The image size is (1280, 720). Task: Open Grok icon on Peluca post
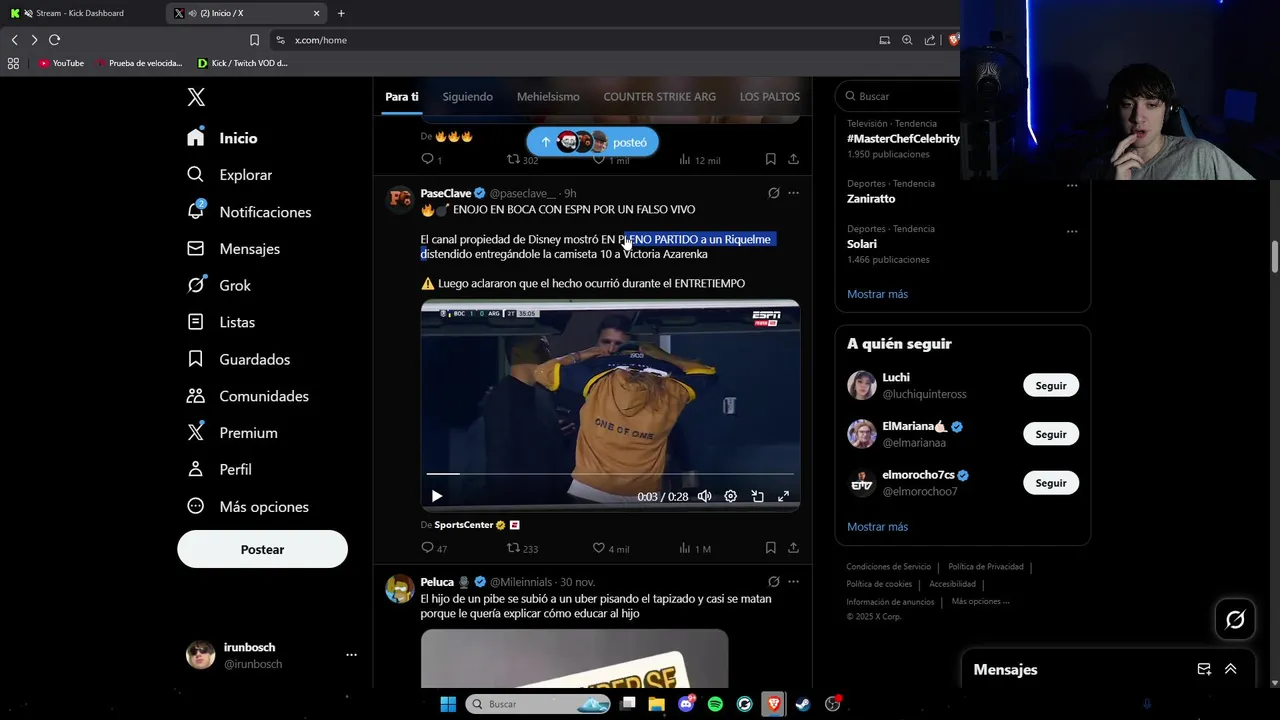pyautogui.click(x=773, y=582)
